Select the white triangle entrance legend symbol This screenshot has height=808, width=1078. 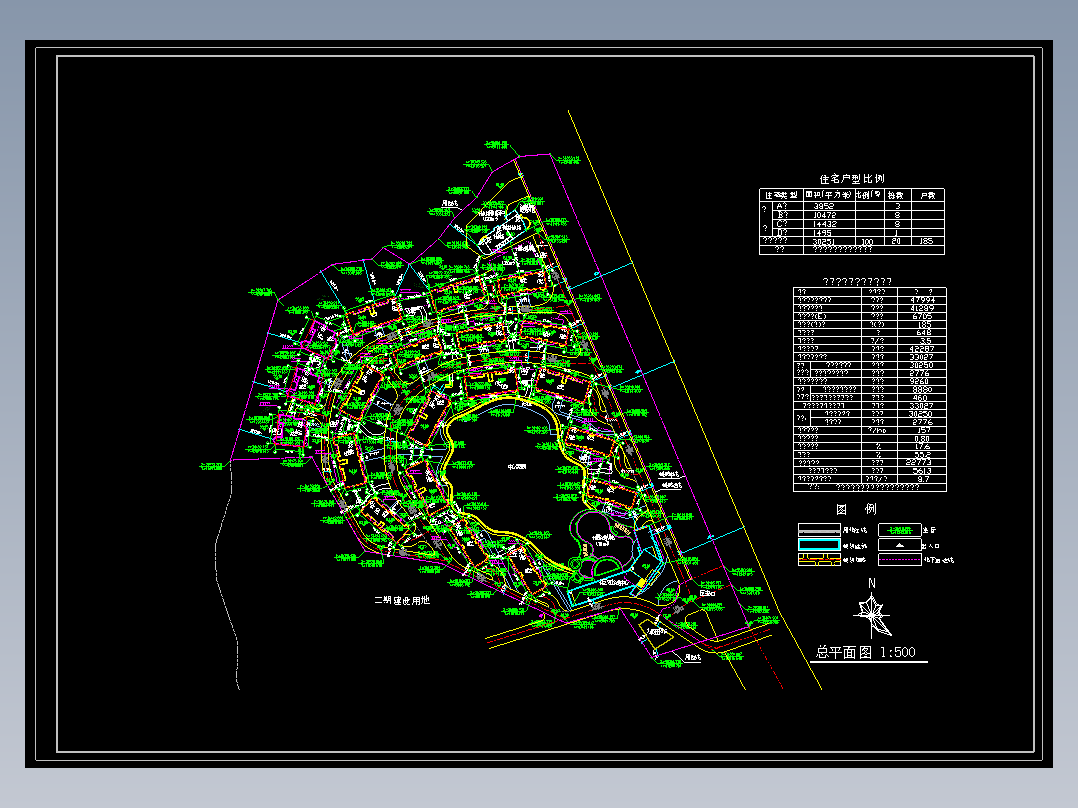pyautogui.click(x=899, y=545)
